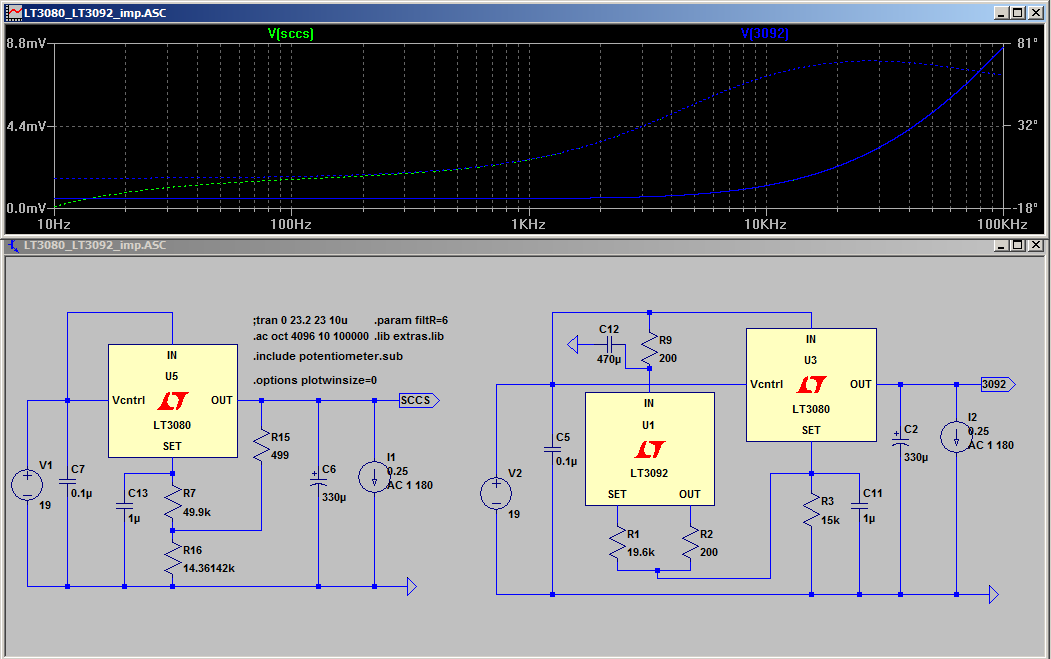This screenshot has width=1051, height=659.
Task: Click the U1 LT3092 current source logo
Action: (x=650, y=449)
